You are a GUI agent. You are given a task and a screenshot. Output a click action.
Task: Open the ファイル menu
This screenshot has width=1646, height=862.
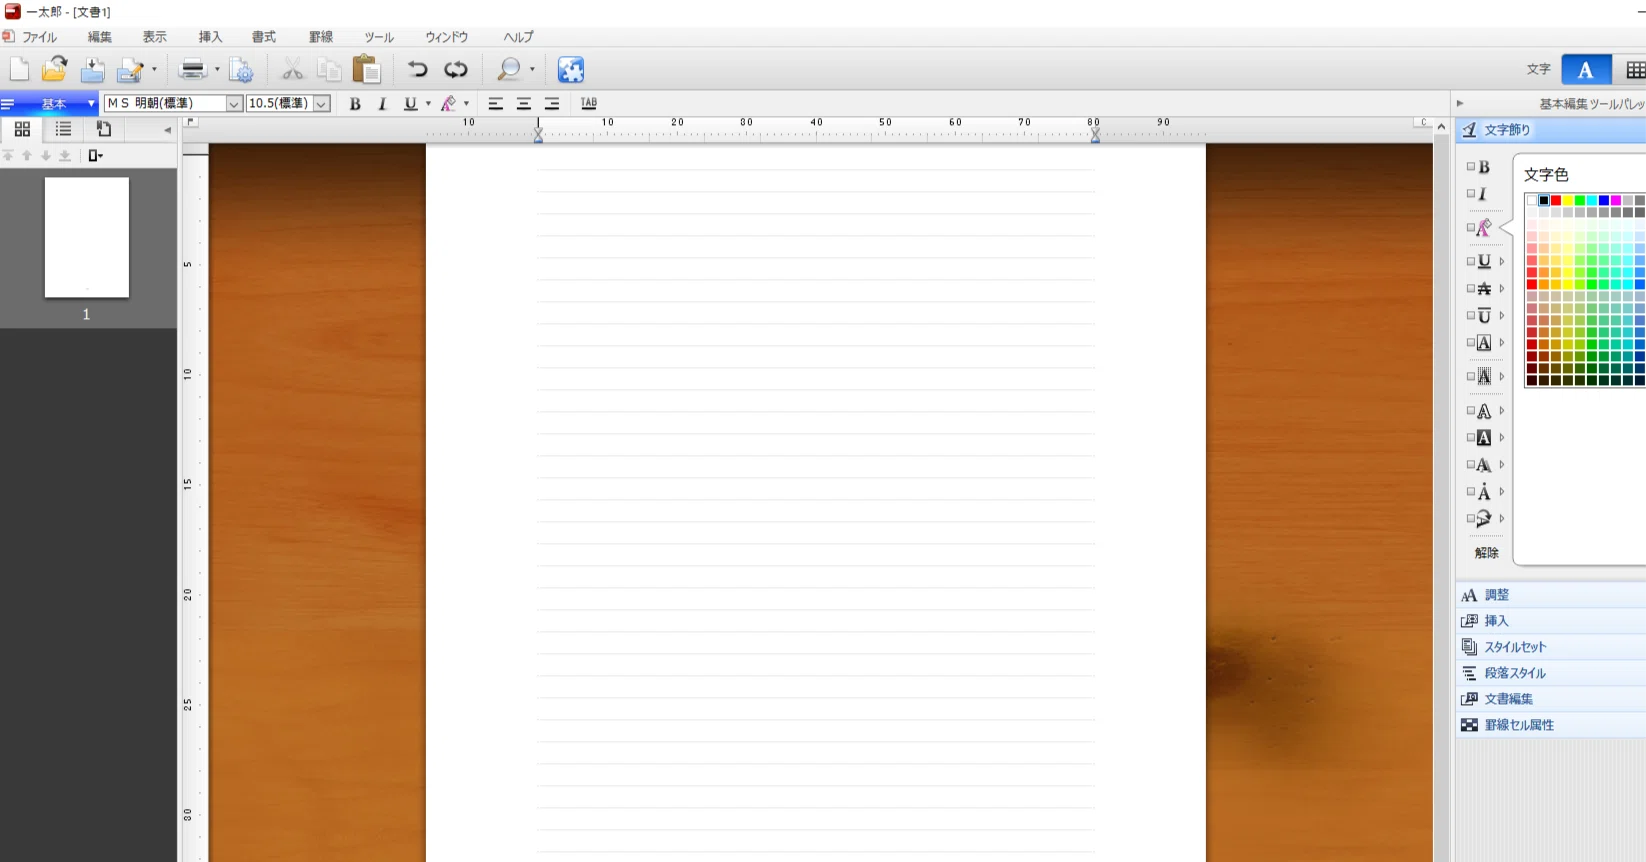(x=39, y=37)
